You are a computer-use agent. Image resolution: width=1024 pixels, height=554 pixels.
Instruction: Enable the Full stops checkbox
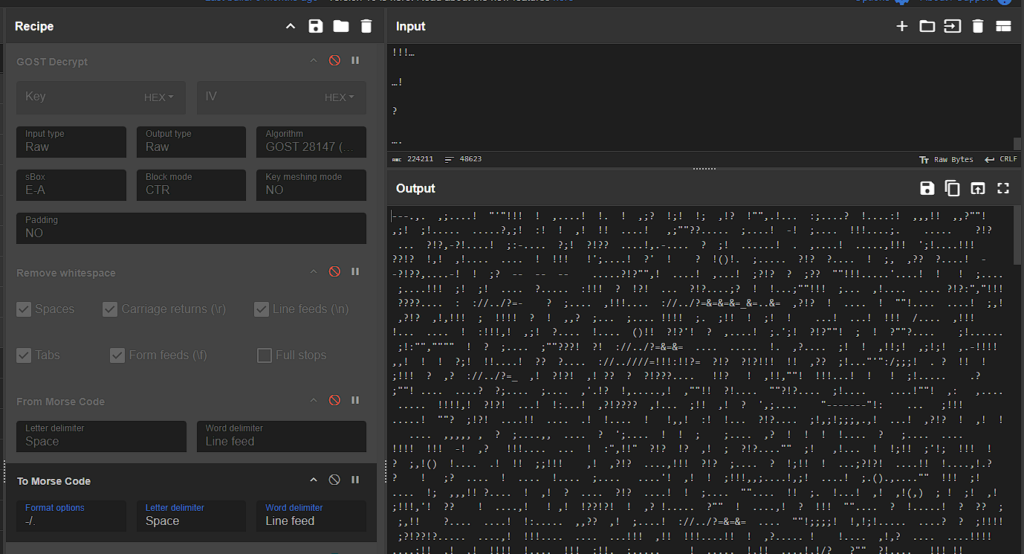tap(264, 355)
